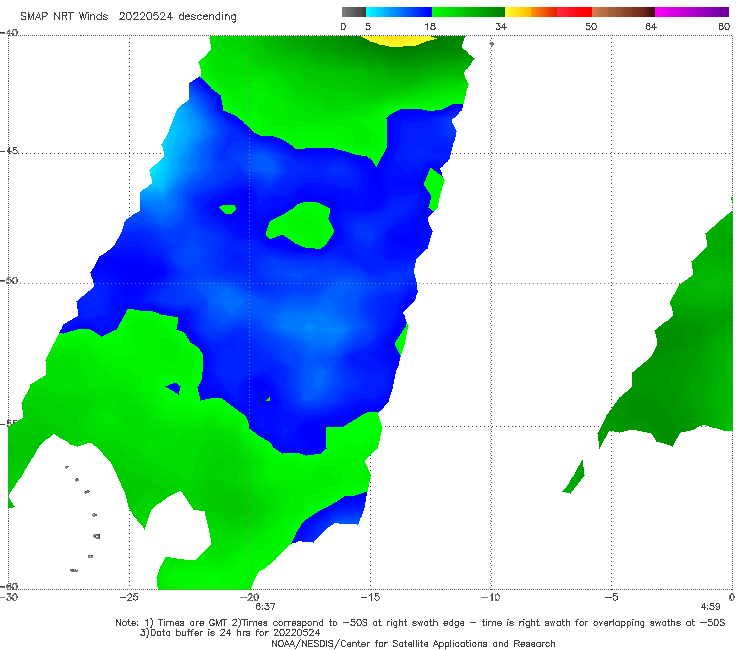Click the yellow-orange segment of the color bar
740x650 pixels.
click(x=530, y=12)
